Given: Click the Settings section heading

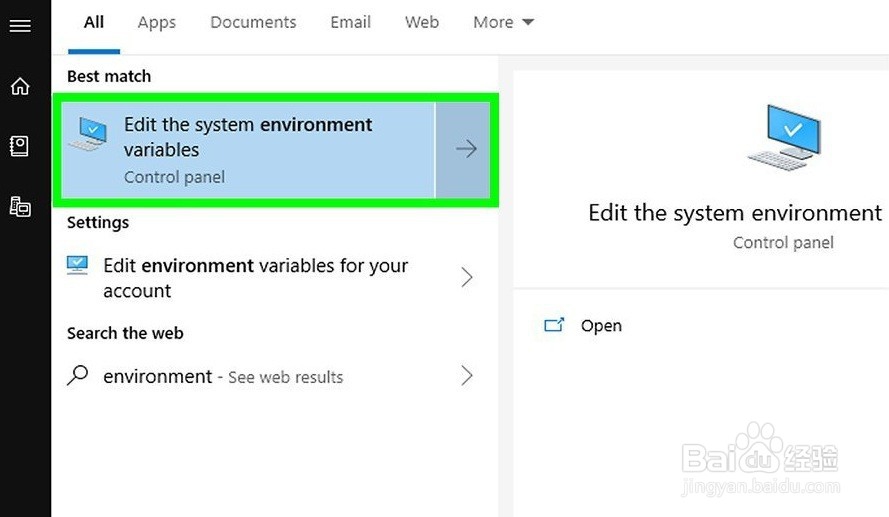Looking at the screenshot, I should [98, 222].
